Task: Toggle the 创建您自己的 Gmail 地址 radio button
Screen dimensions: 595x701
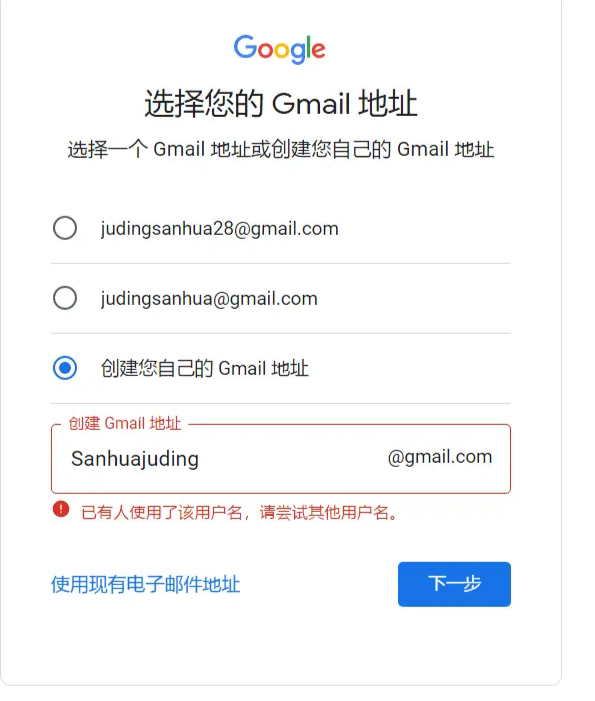Action: (65, 367)
